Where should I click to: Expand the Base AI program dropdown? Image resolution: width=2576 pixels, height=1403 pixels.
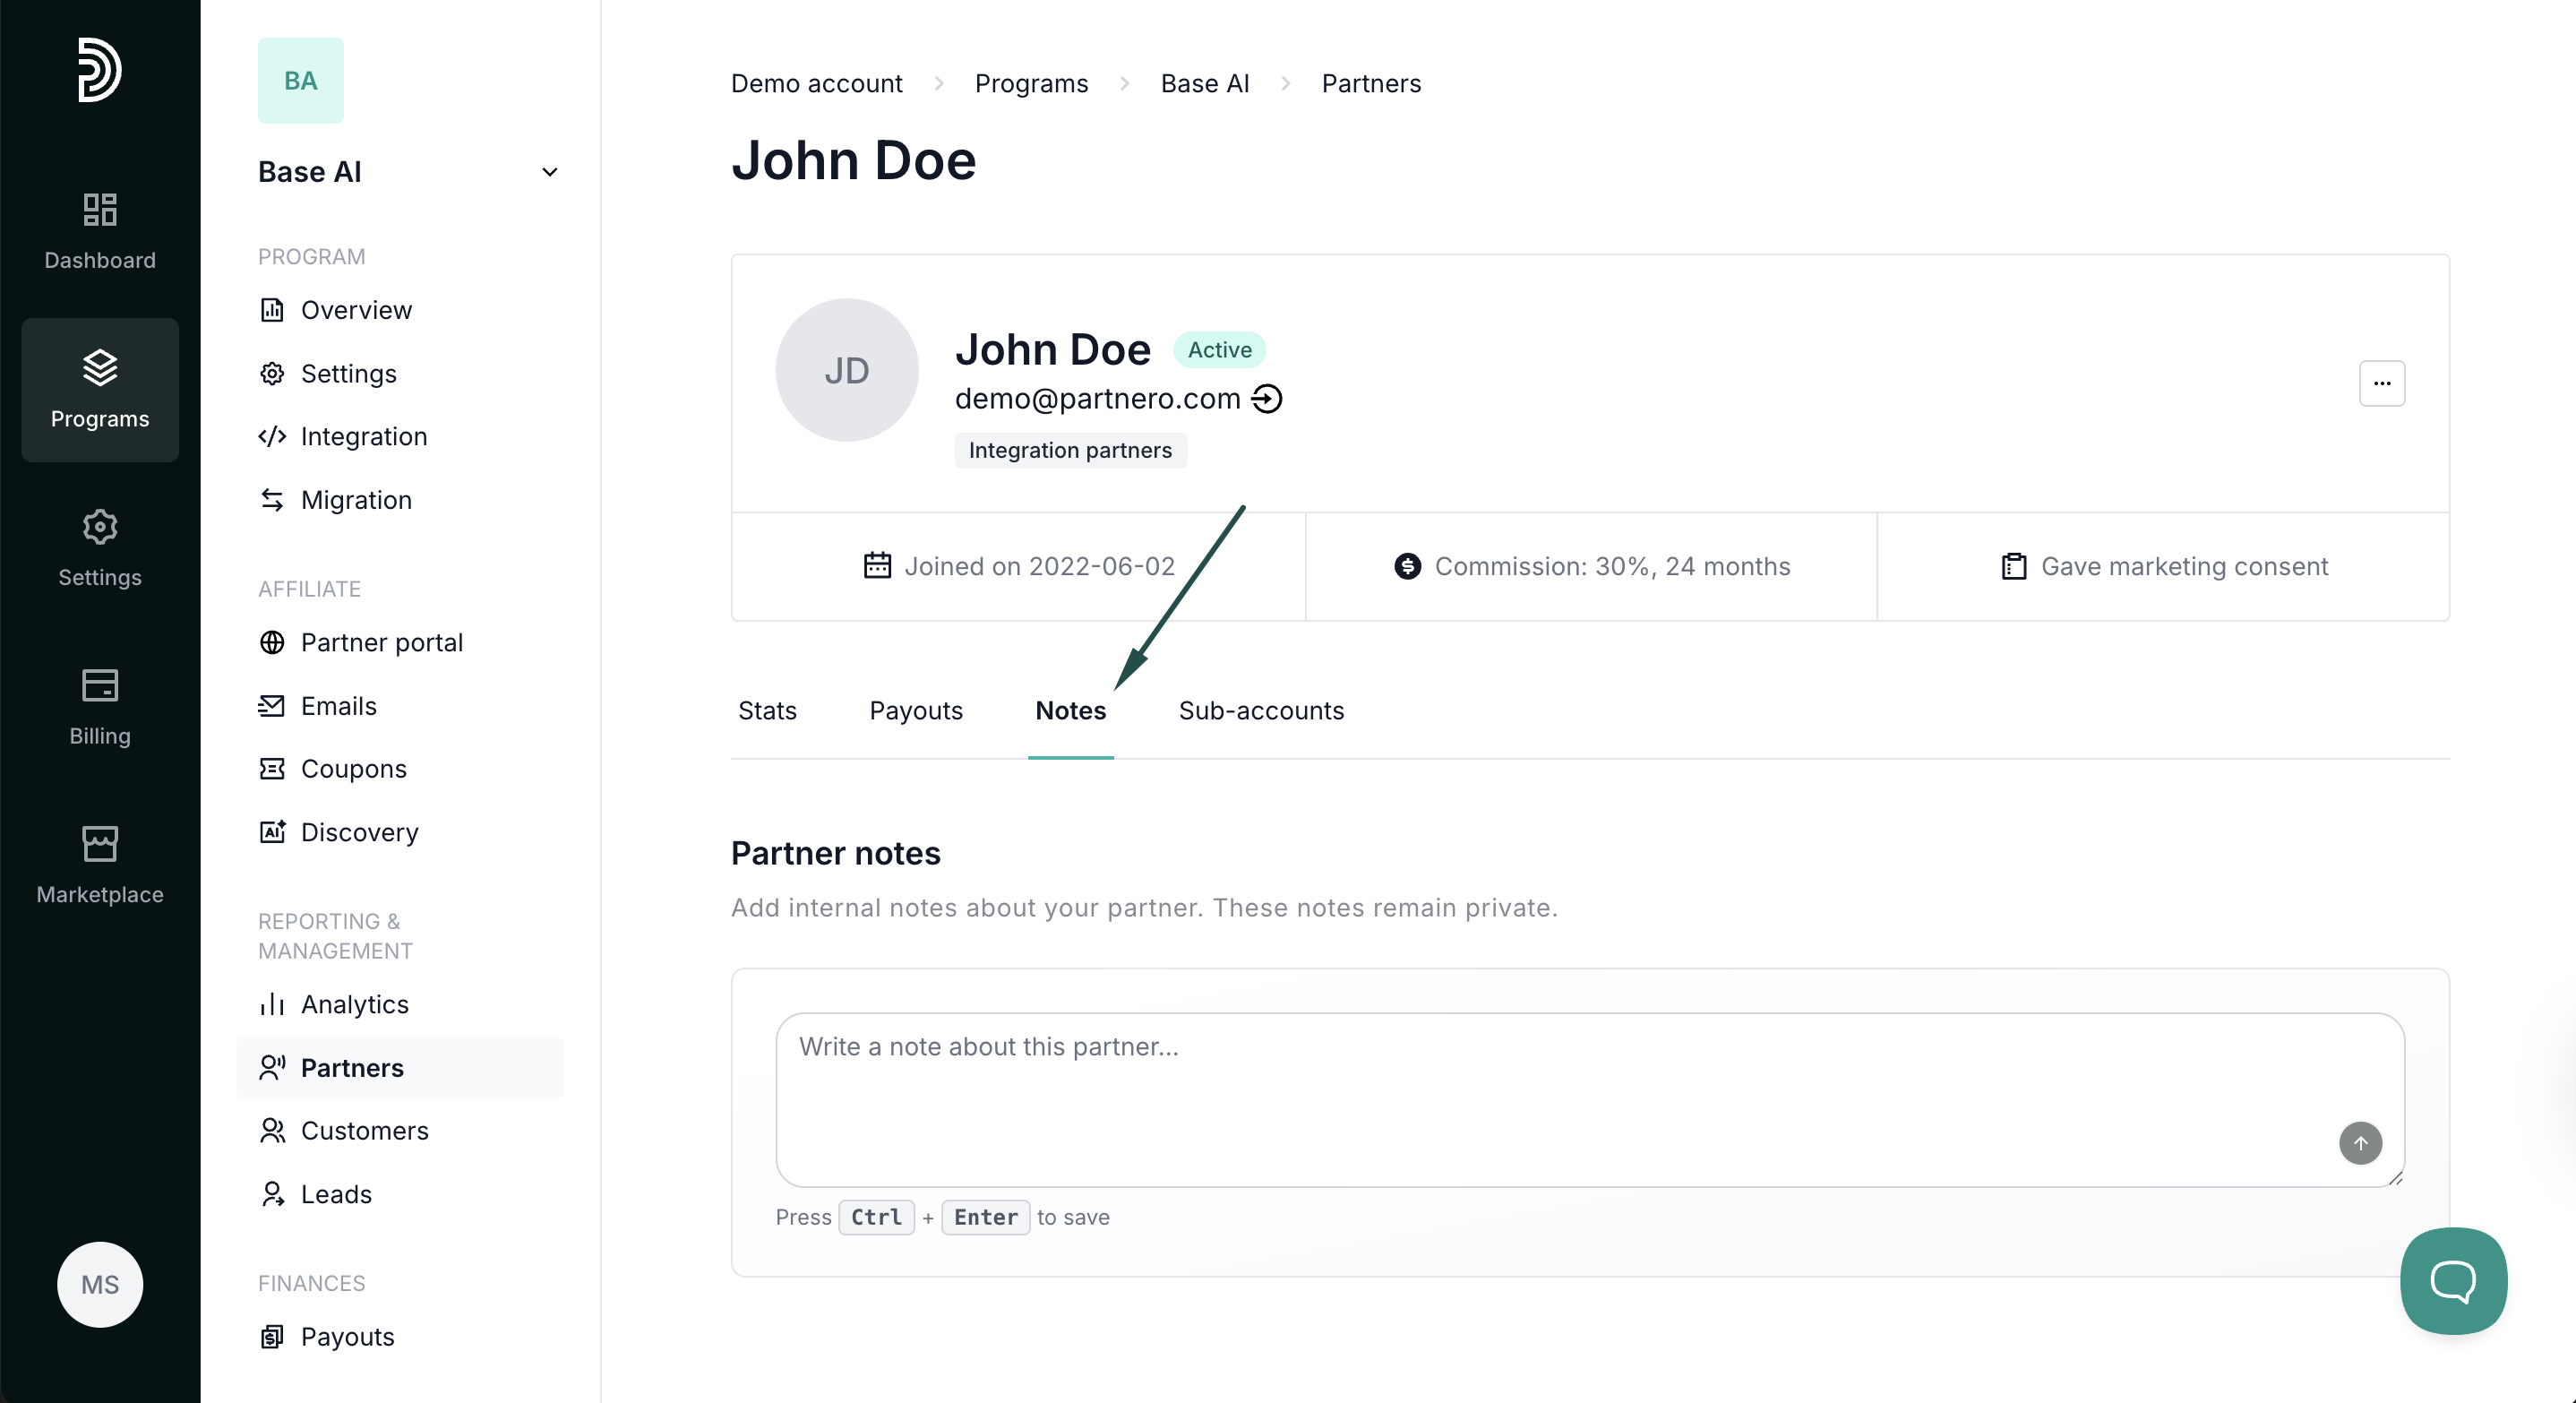(x=549, y=172)
